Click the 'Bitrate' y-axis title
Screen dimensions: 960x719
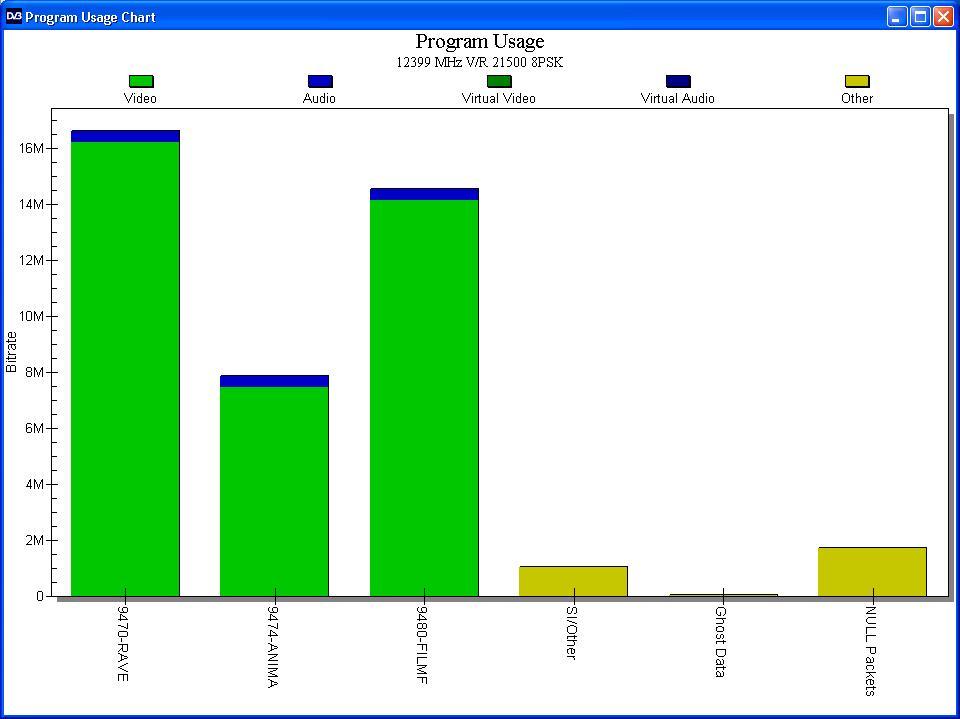(12, 352)
